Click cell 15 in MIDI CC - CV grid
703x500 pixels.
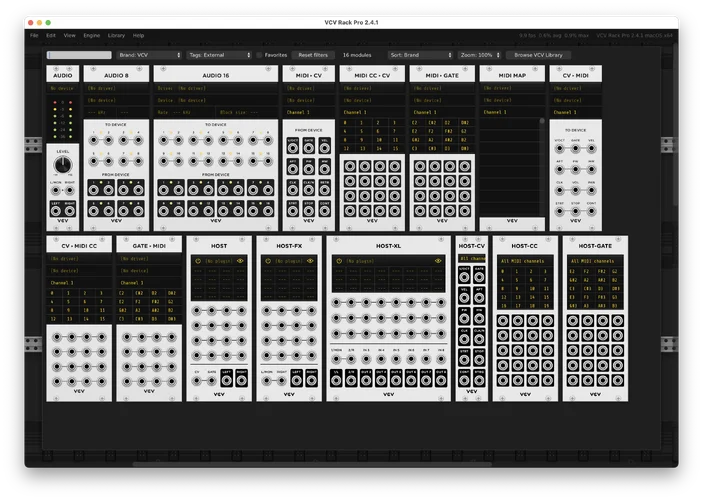pos(395,148)
